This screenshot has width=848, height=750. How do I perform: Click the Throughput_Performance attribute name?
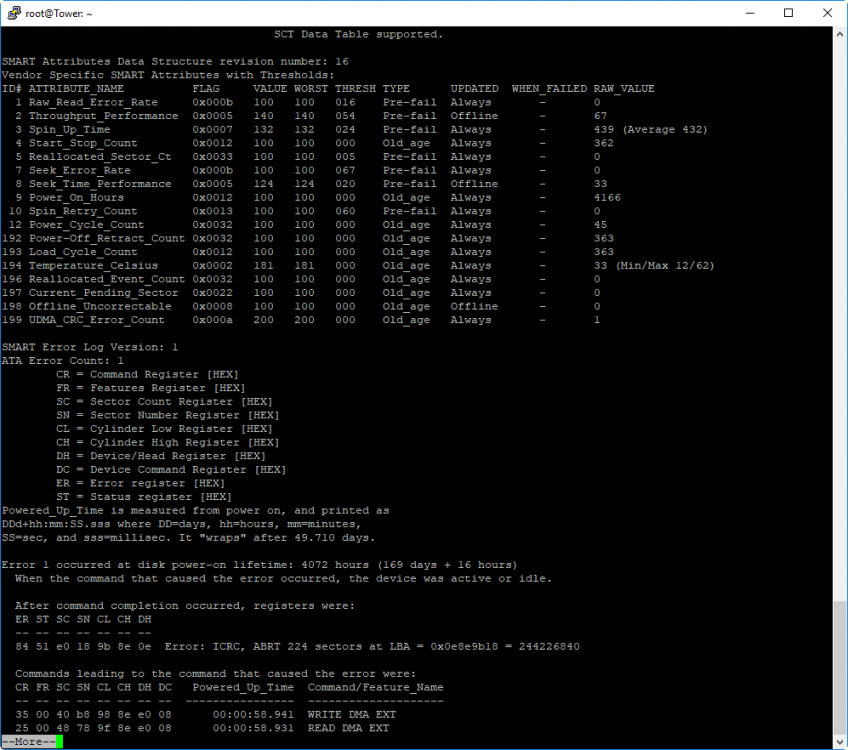103,116
